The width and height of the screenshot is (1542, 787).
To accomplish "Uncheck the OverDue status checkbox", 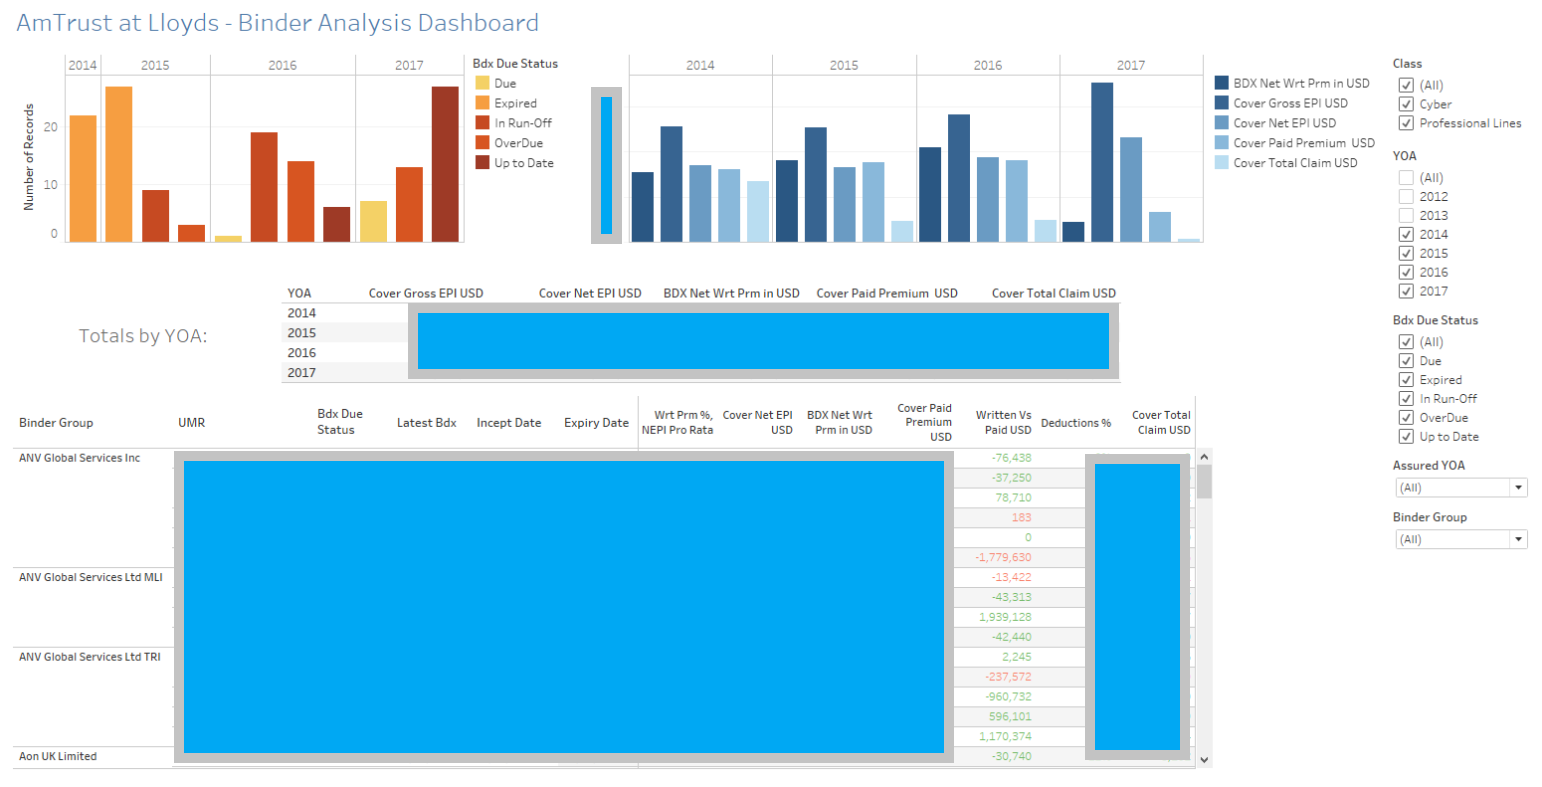I will 1406,418.
